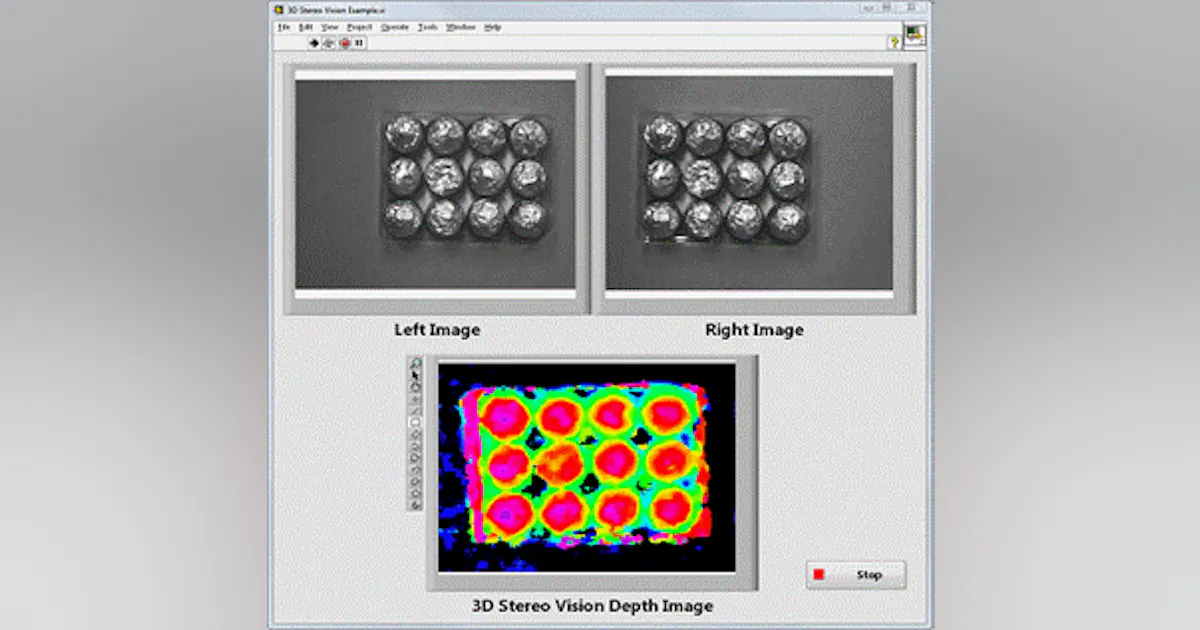Click the colored 3D depth image display
The width and height of the screenshot is (1200, 630).
coord(587,468)
